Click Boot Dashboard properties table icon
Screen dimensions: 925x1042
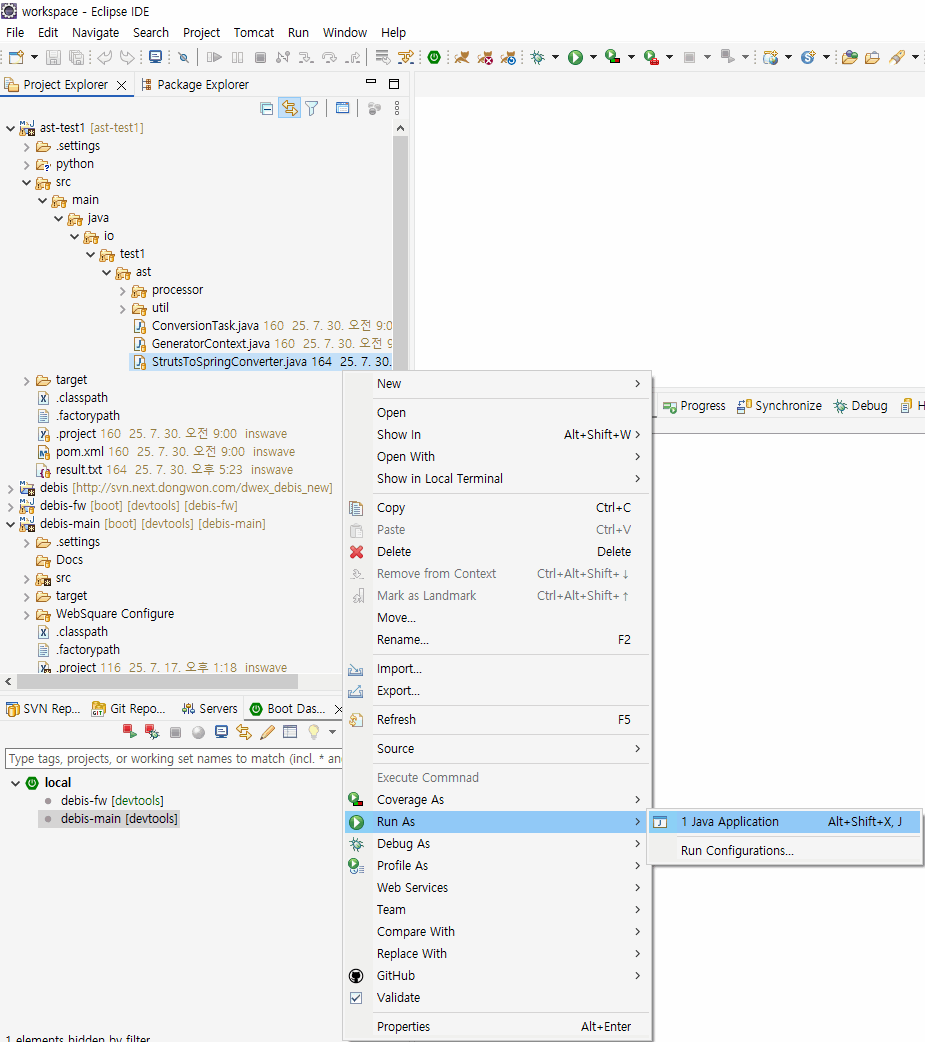[x=290, y=732]
